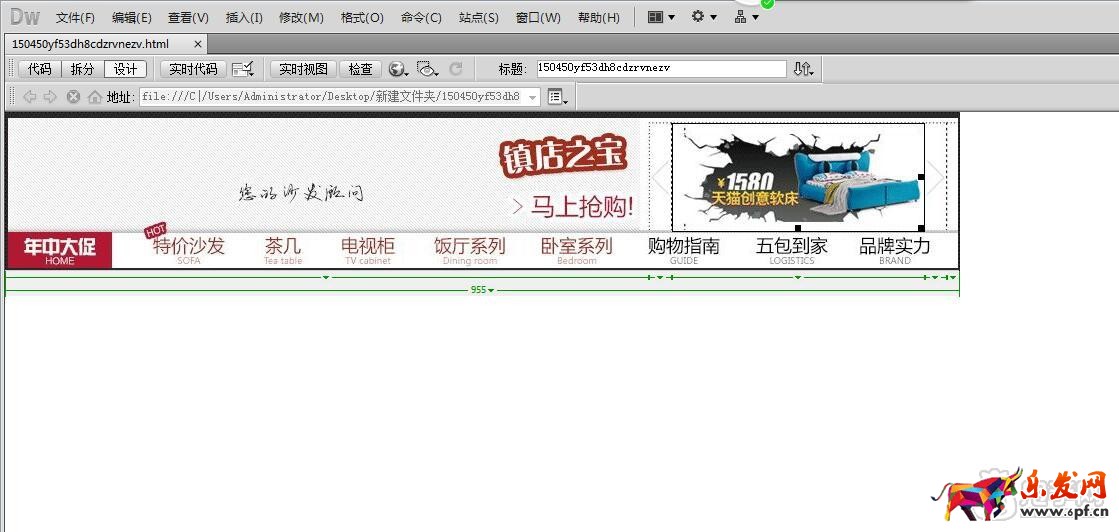The image size is (1119, 532).
Task: Click the stop loading icon
Action: coord(73,96)
